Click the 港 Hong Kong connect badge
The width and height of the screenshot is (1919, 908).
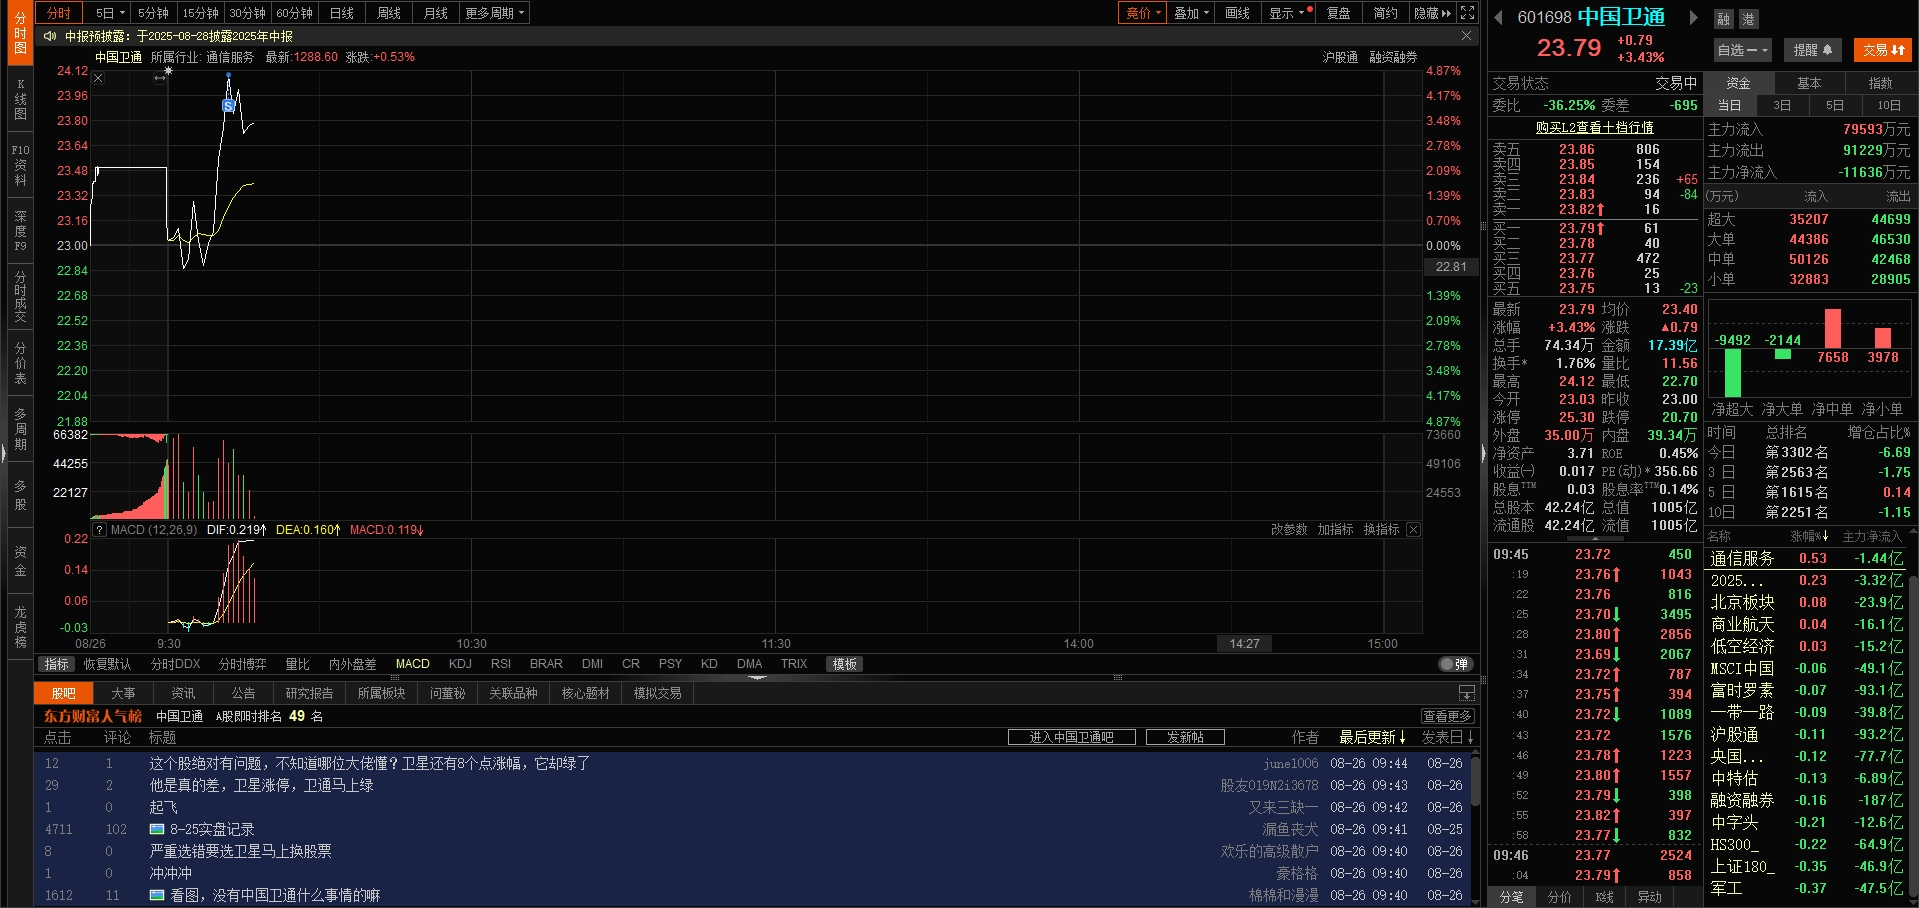pos(1748,19)
